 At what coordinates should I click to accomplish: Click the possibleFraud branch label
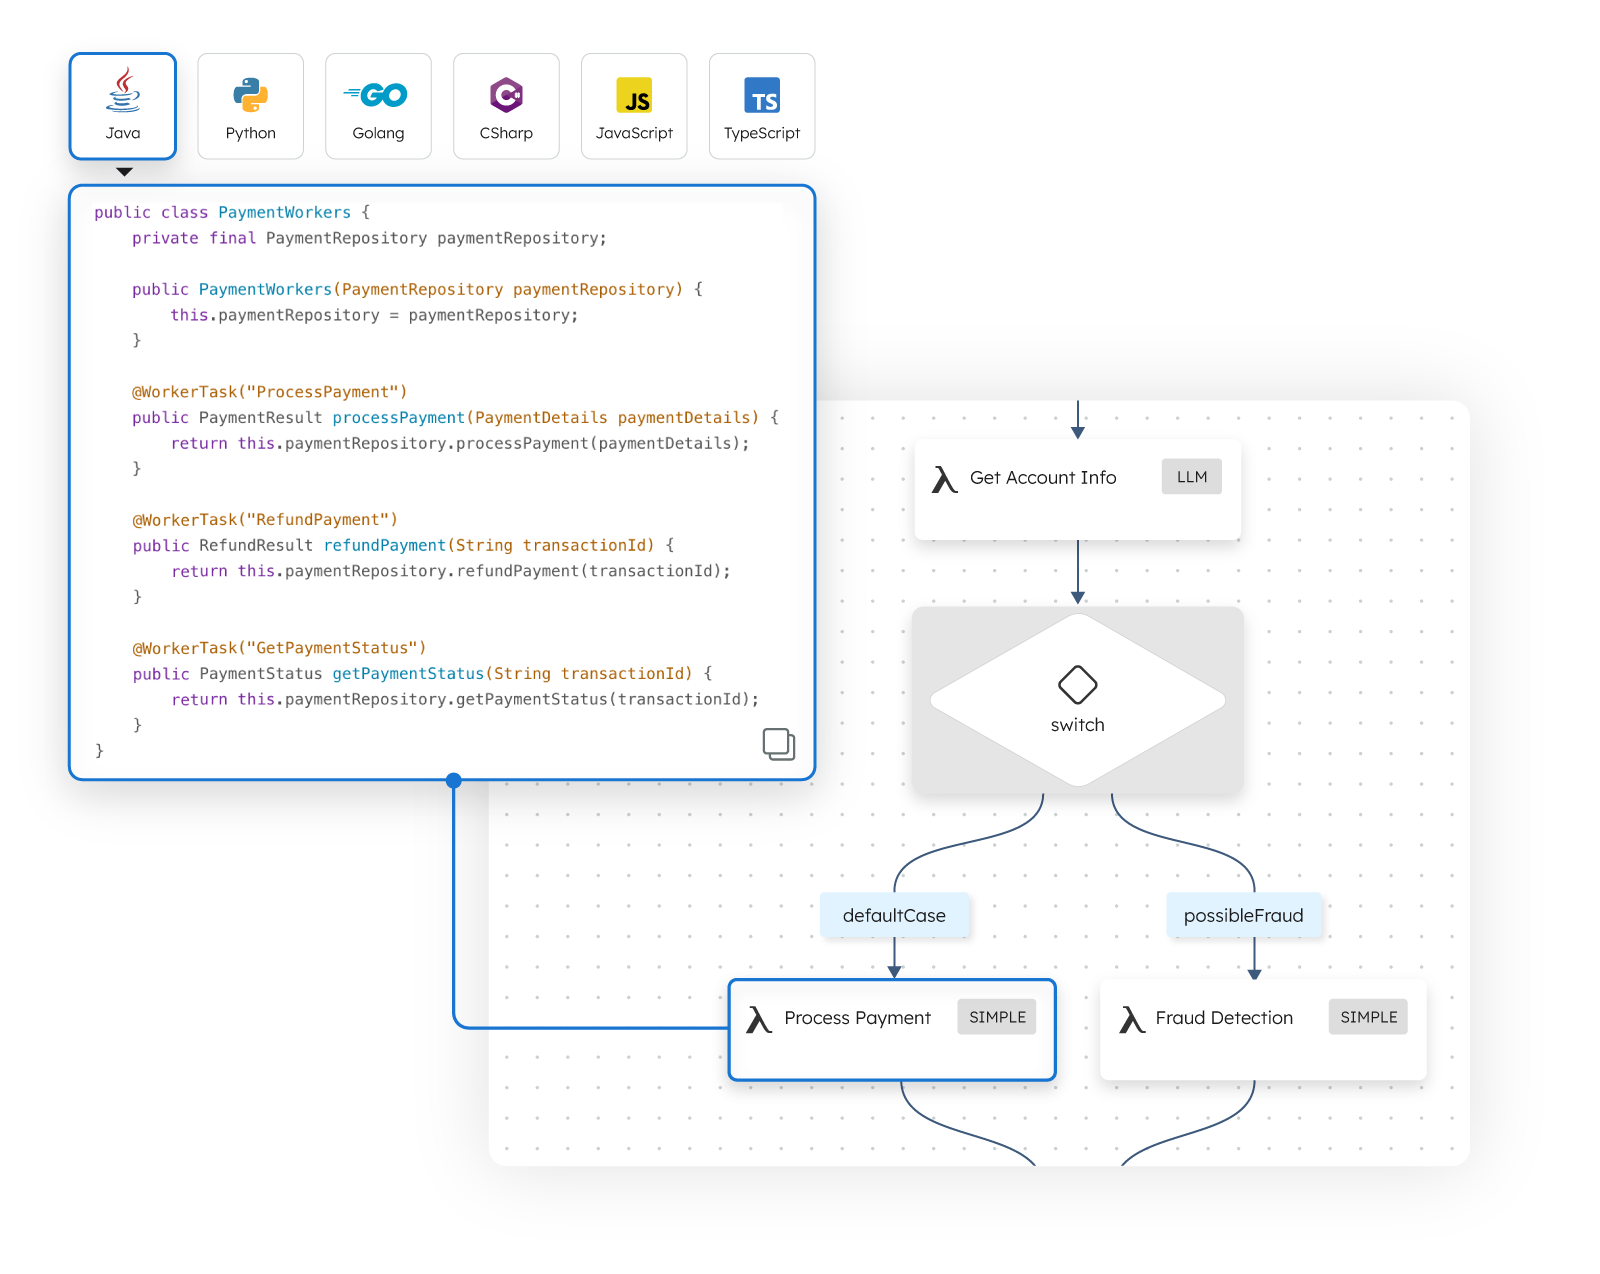1244,915
